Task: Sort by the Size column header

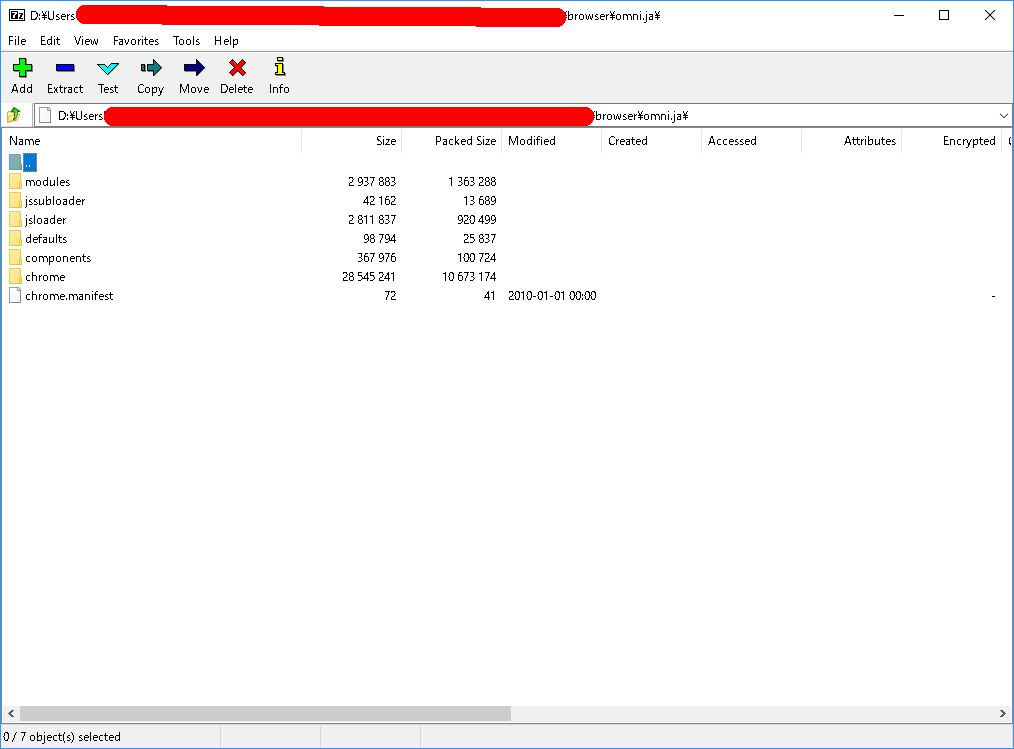Action: click(x=352, y=141)
